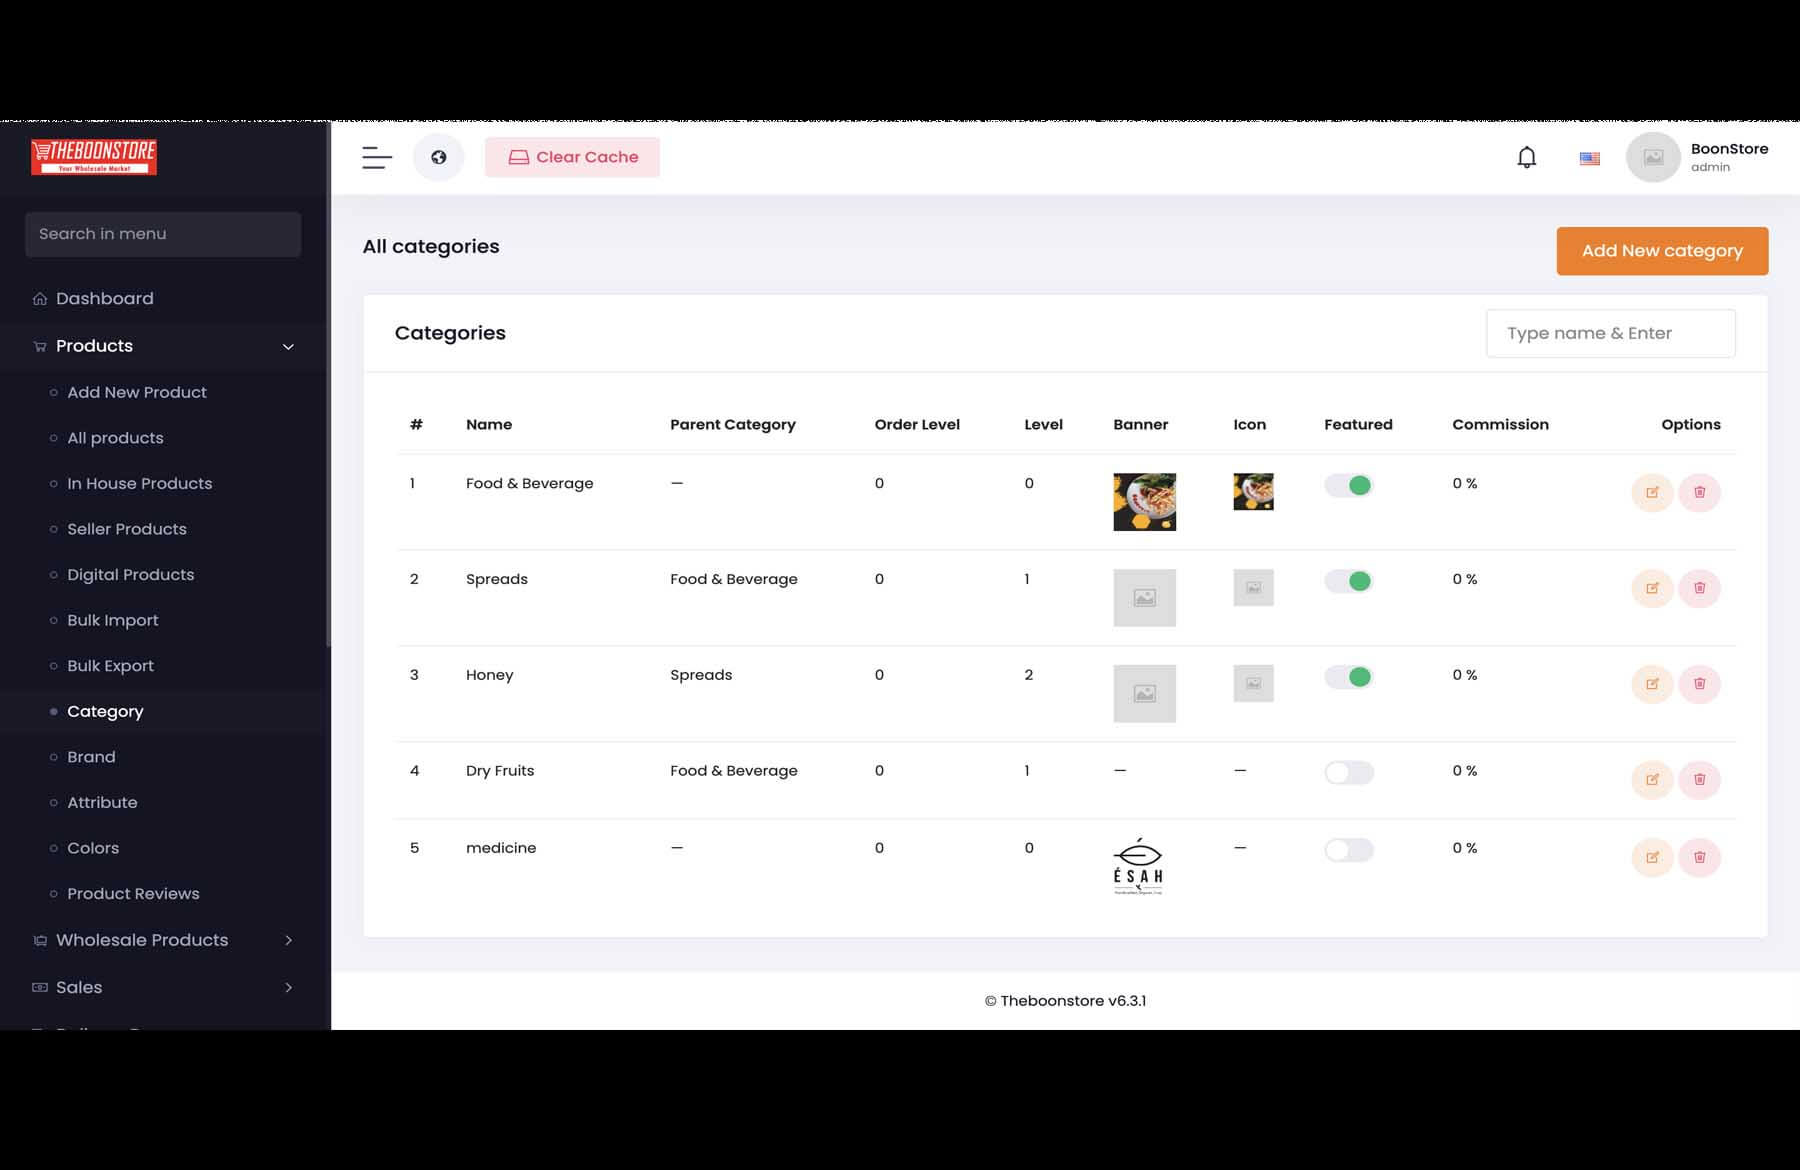Click the hamburger menu toggle icon

pyautogui.click(x=376, y=157)
